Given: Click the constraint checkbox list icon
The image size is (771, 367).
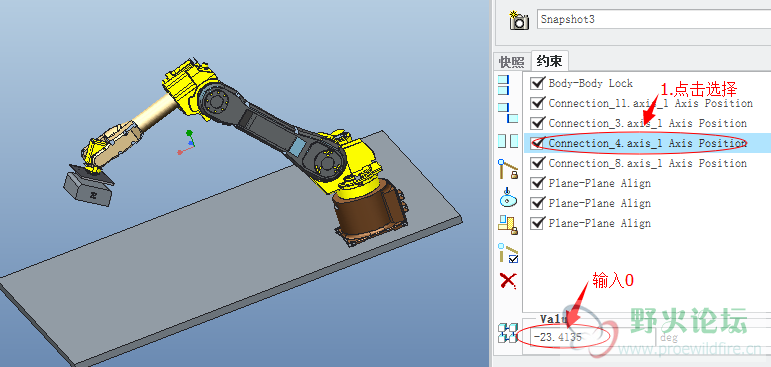Looking at the screenshot, I should coord(508,253).
